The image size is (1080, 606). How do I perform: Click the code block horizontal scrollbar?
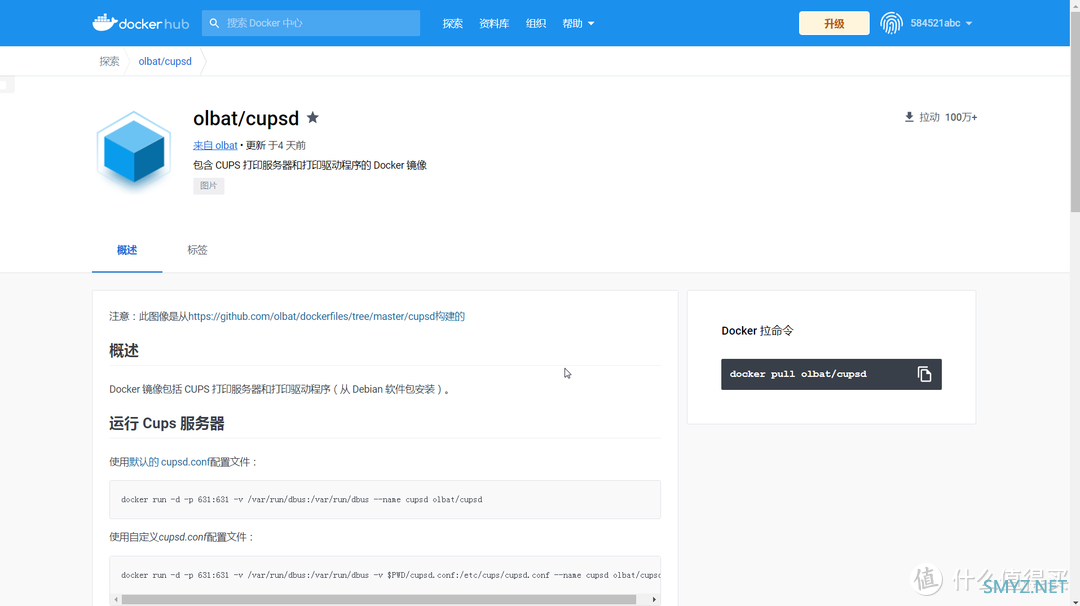379,600
